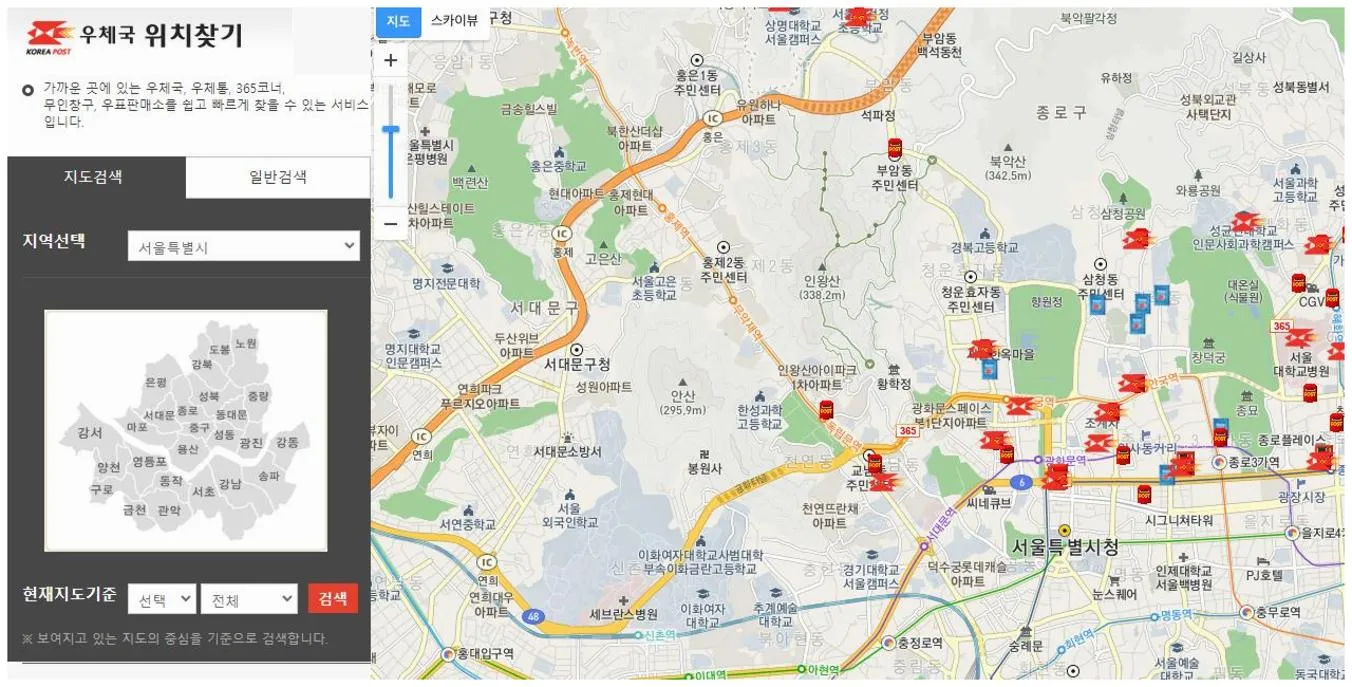Viewport: 1352px width, 687px height.
Task: Open the 지도검색 tab
Action: click(x=95, y=177)
